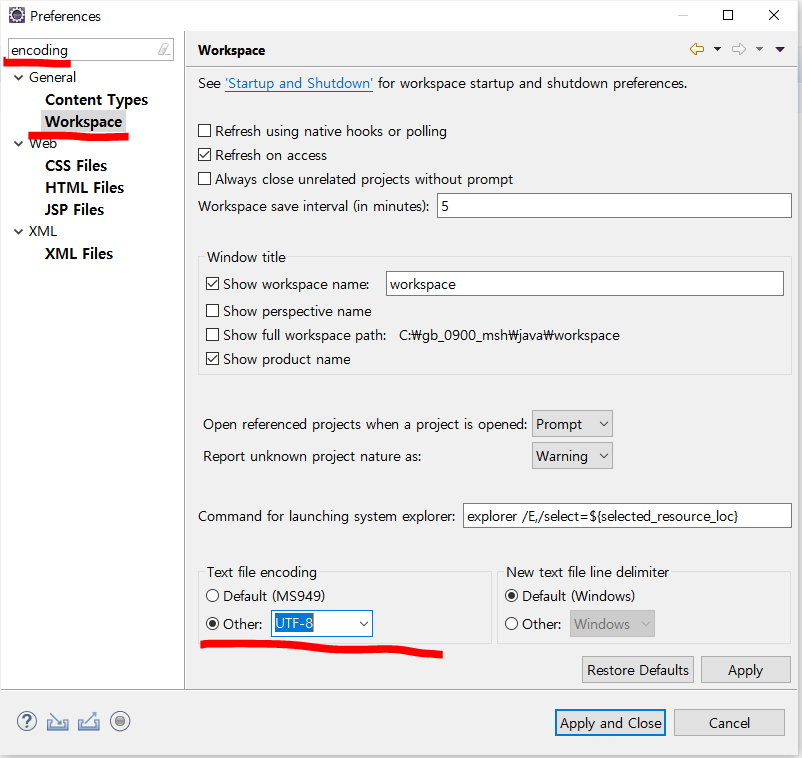This screenshot has width=802, height=758.
Task: Select Other text file encoding radio
Action: [212, 623]
